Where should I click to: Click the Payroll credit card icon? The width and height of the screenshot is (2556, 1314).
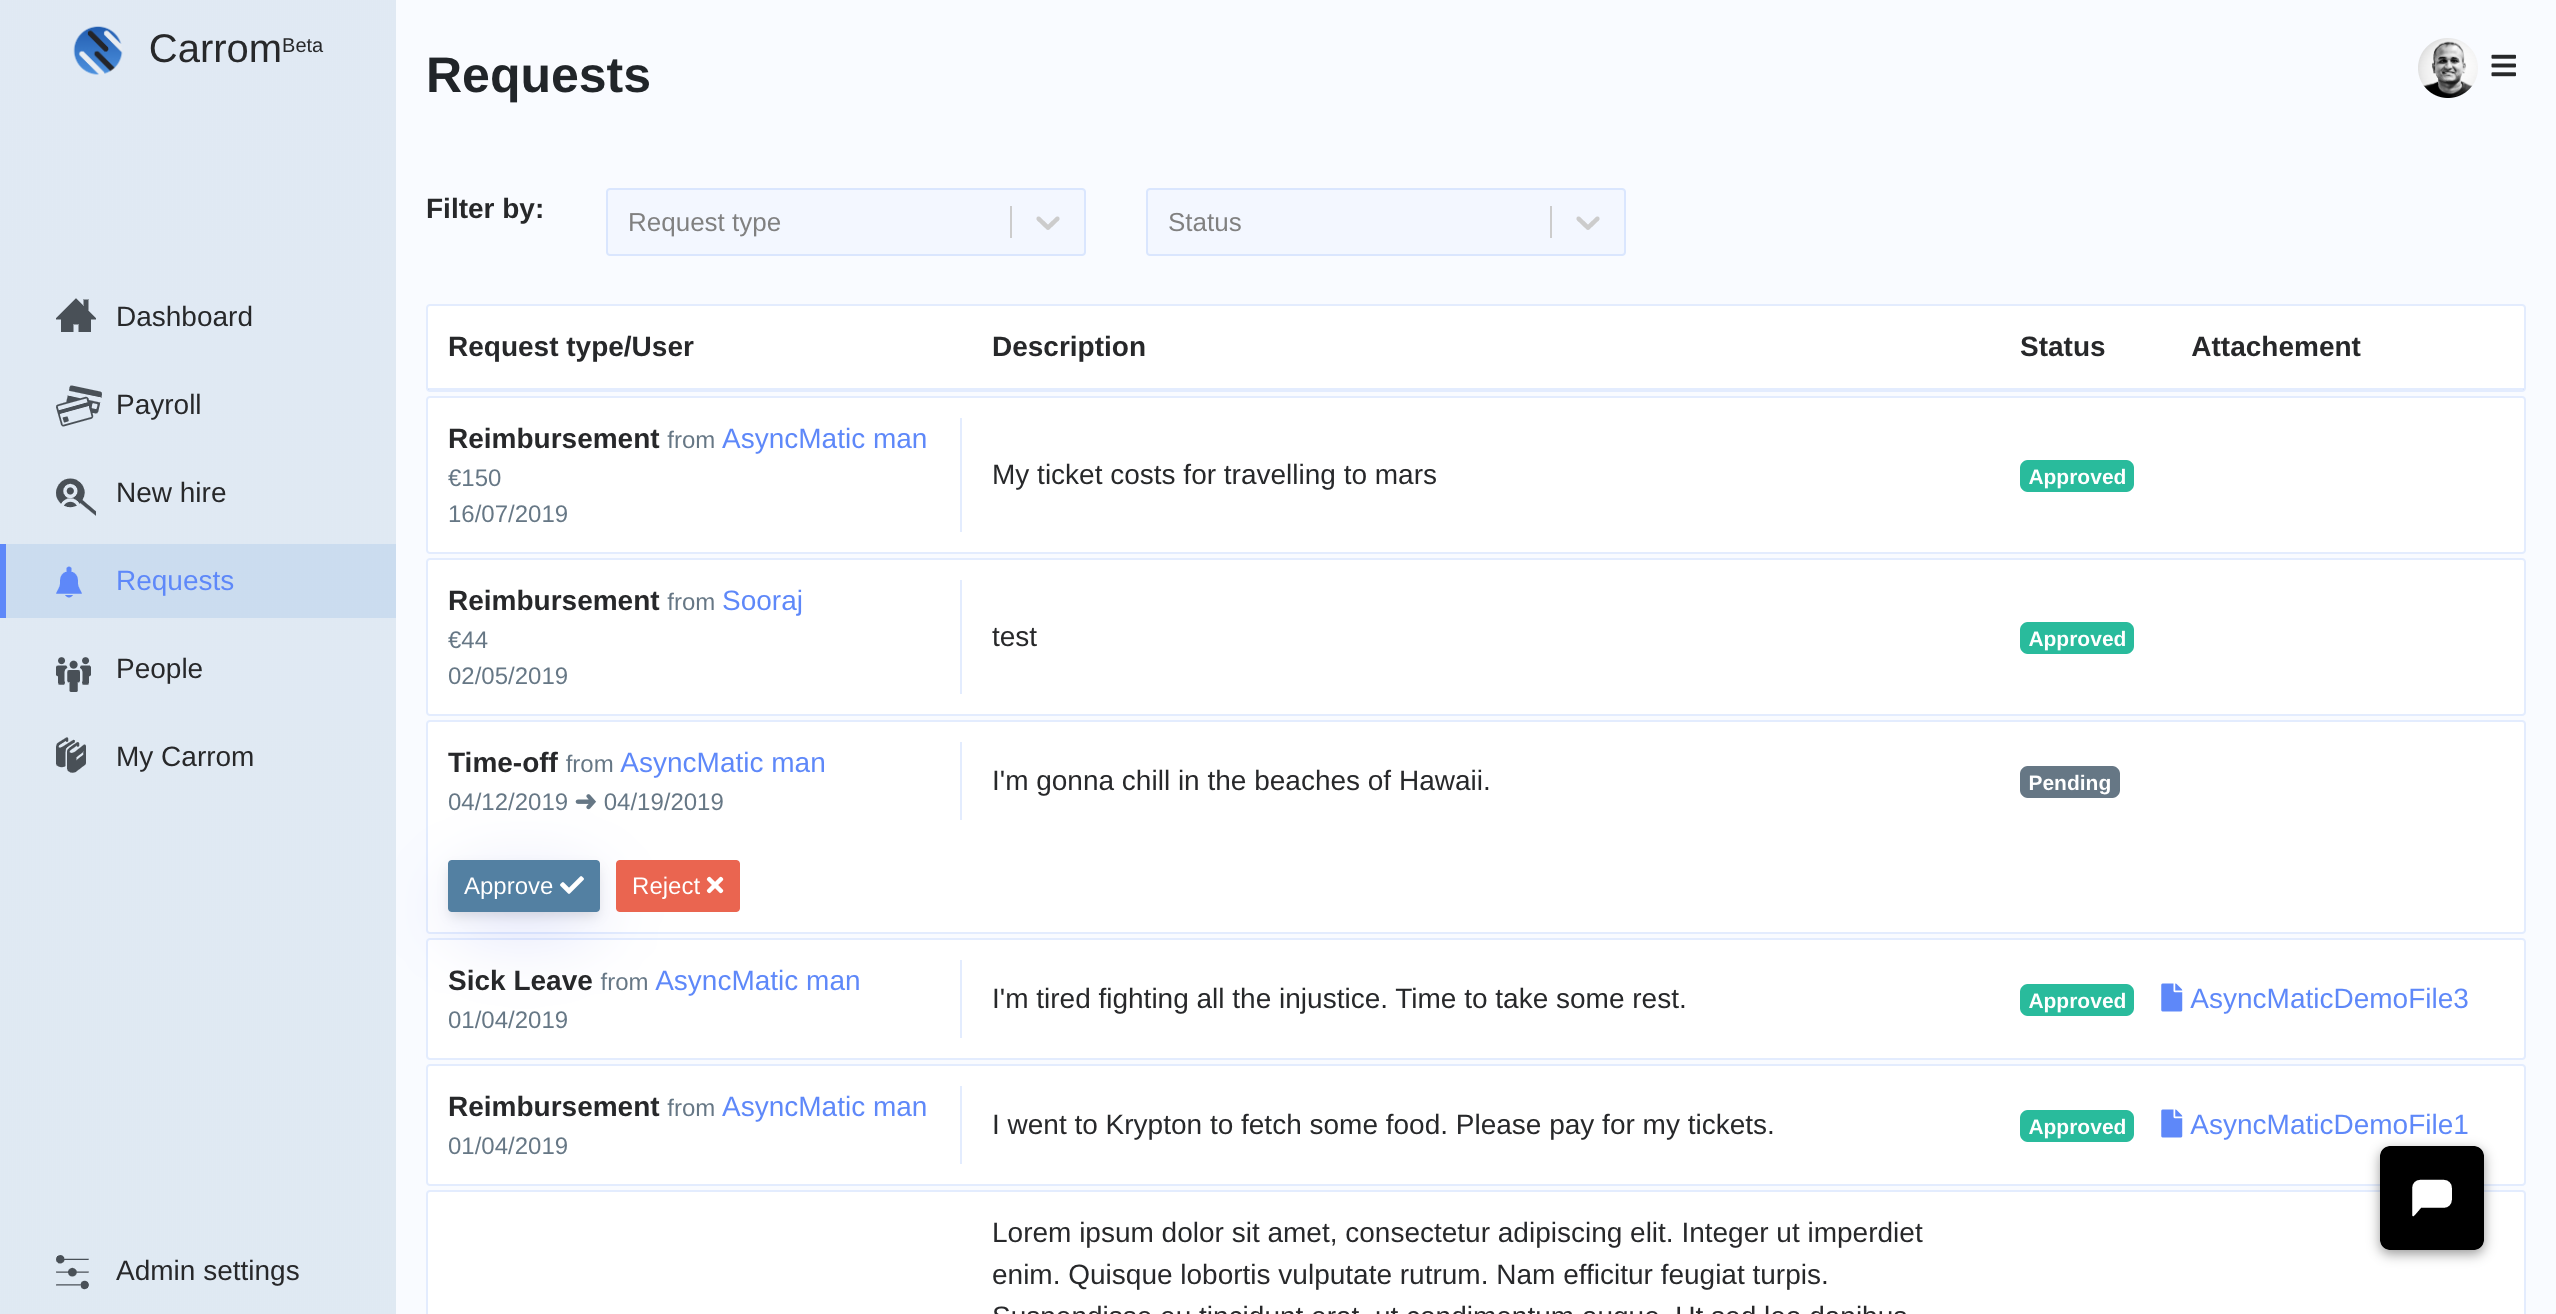tap(78, 405)
